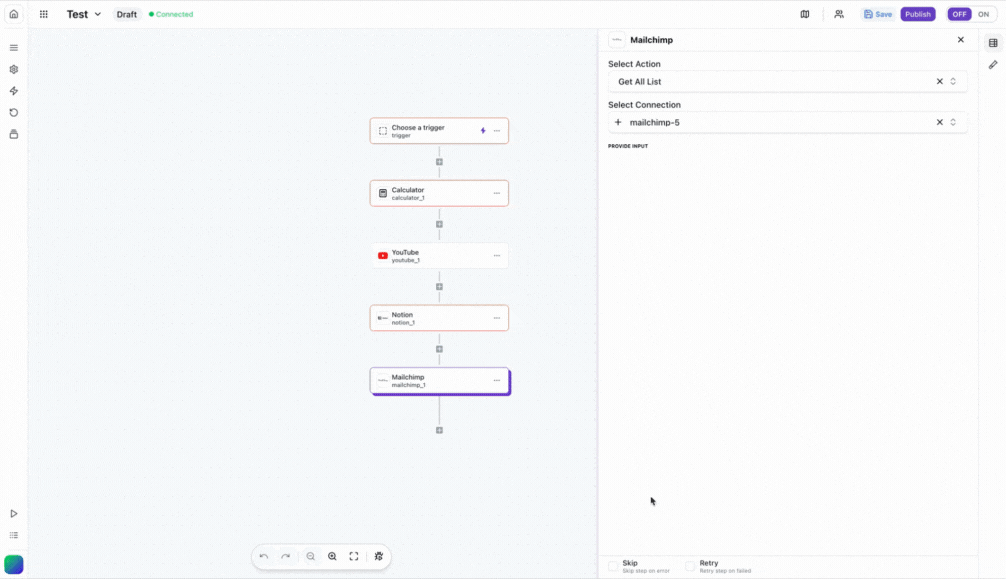The height and width of the screenshot is (579, 1006).
Task: Save the workflow draft
Action: (x=876, y=14)
